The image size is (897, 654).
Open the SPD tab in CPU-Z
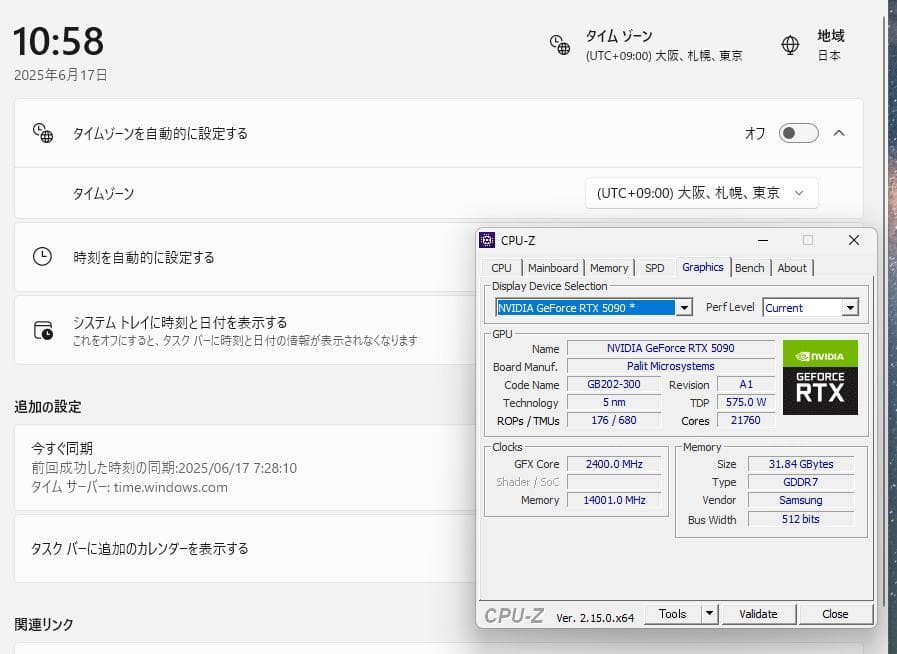pyautogui.click(x=655, y=267)
